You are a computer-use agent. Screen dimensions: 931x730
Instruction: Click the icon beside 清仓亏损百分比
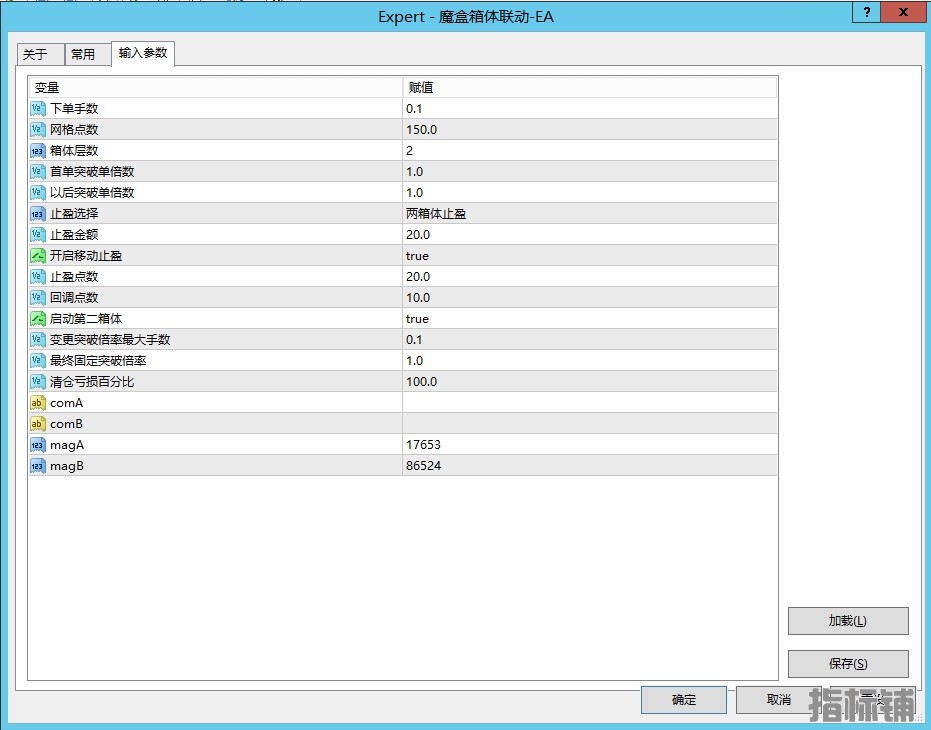pyautogui.click(x=37, y=382)
